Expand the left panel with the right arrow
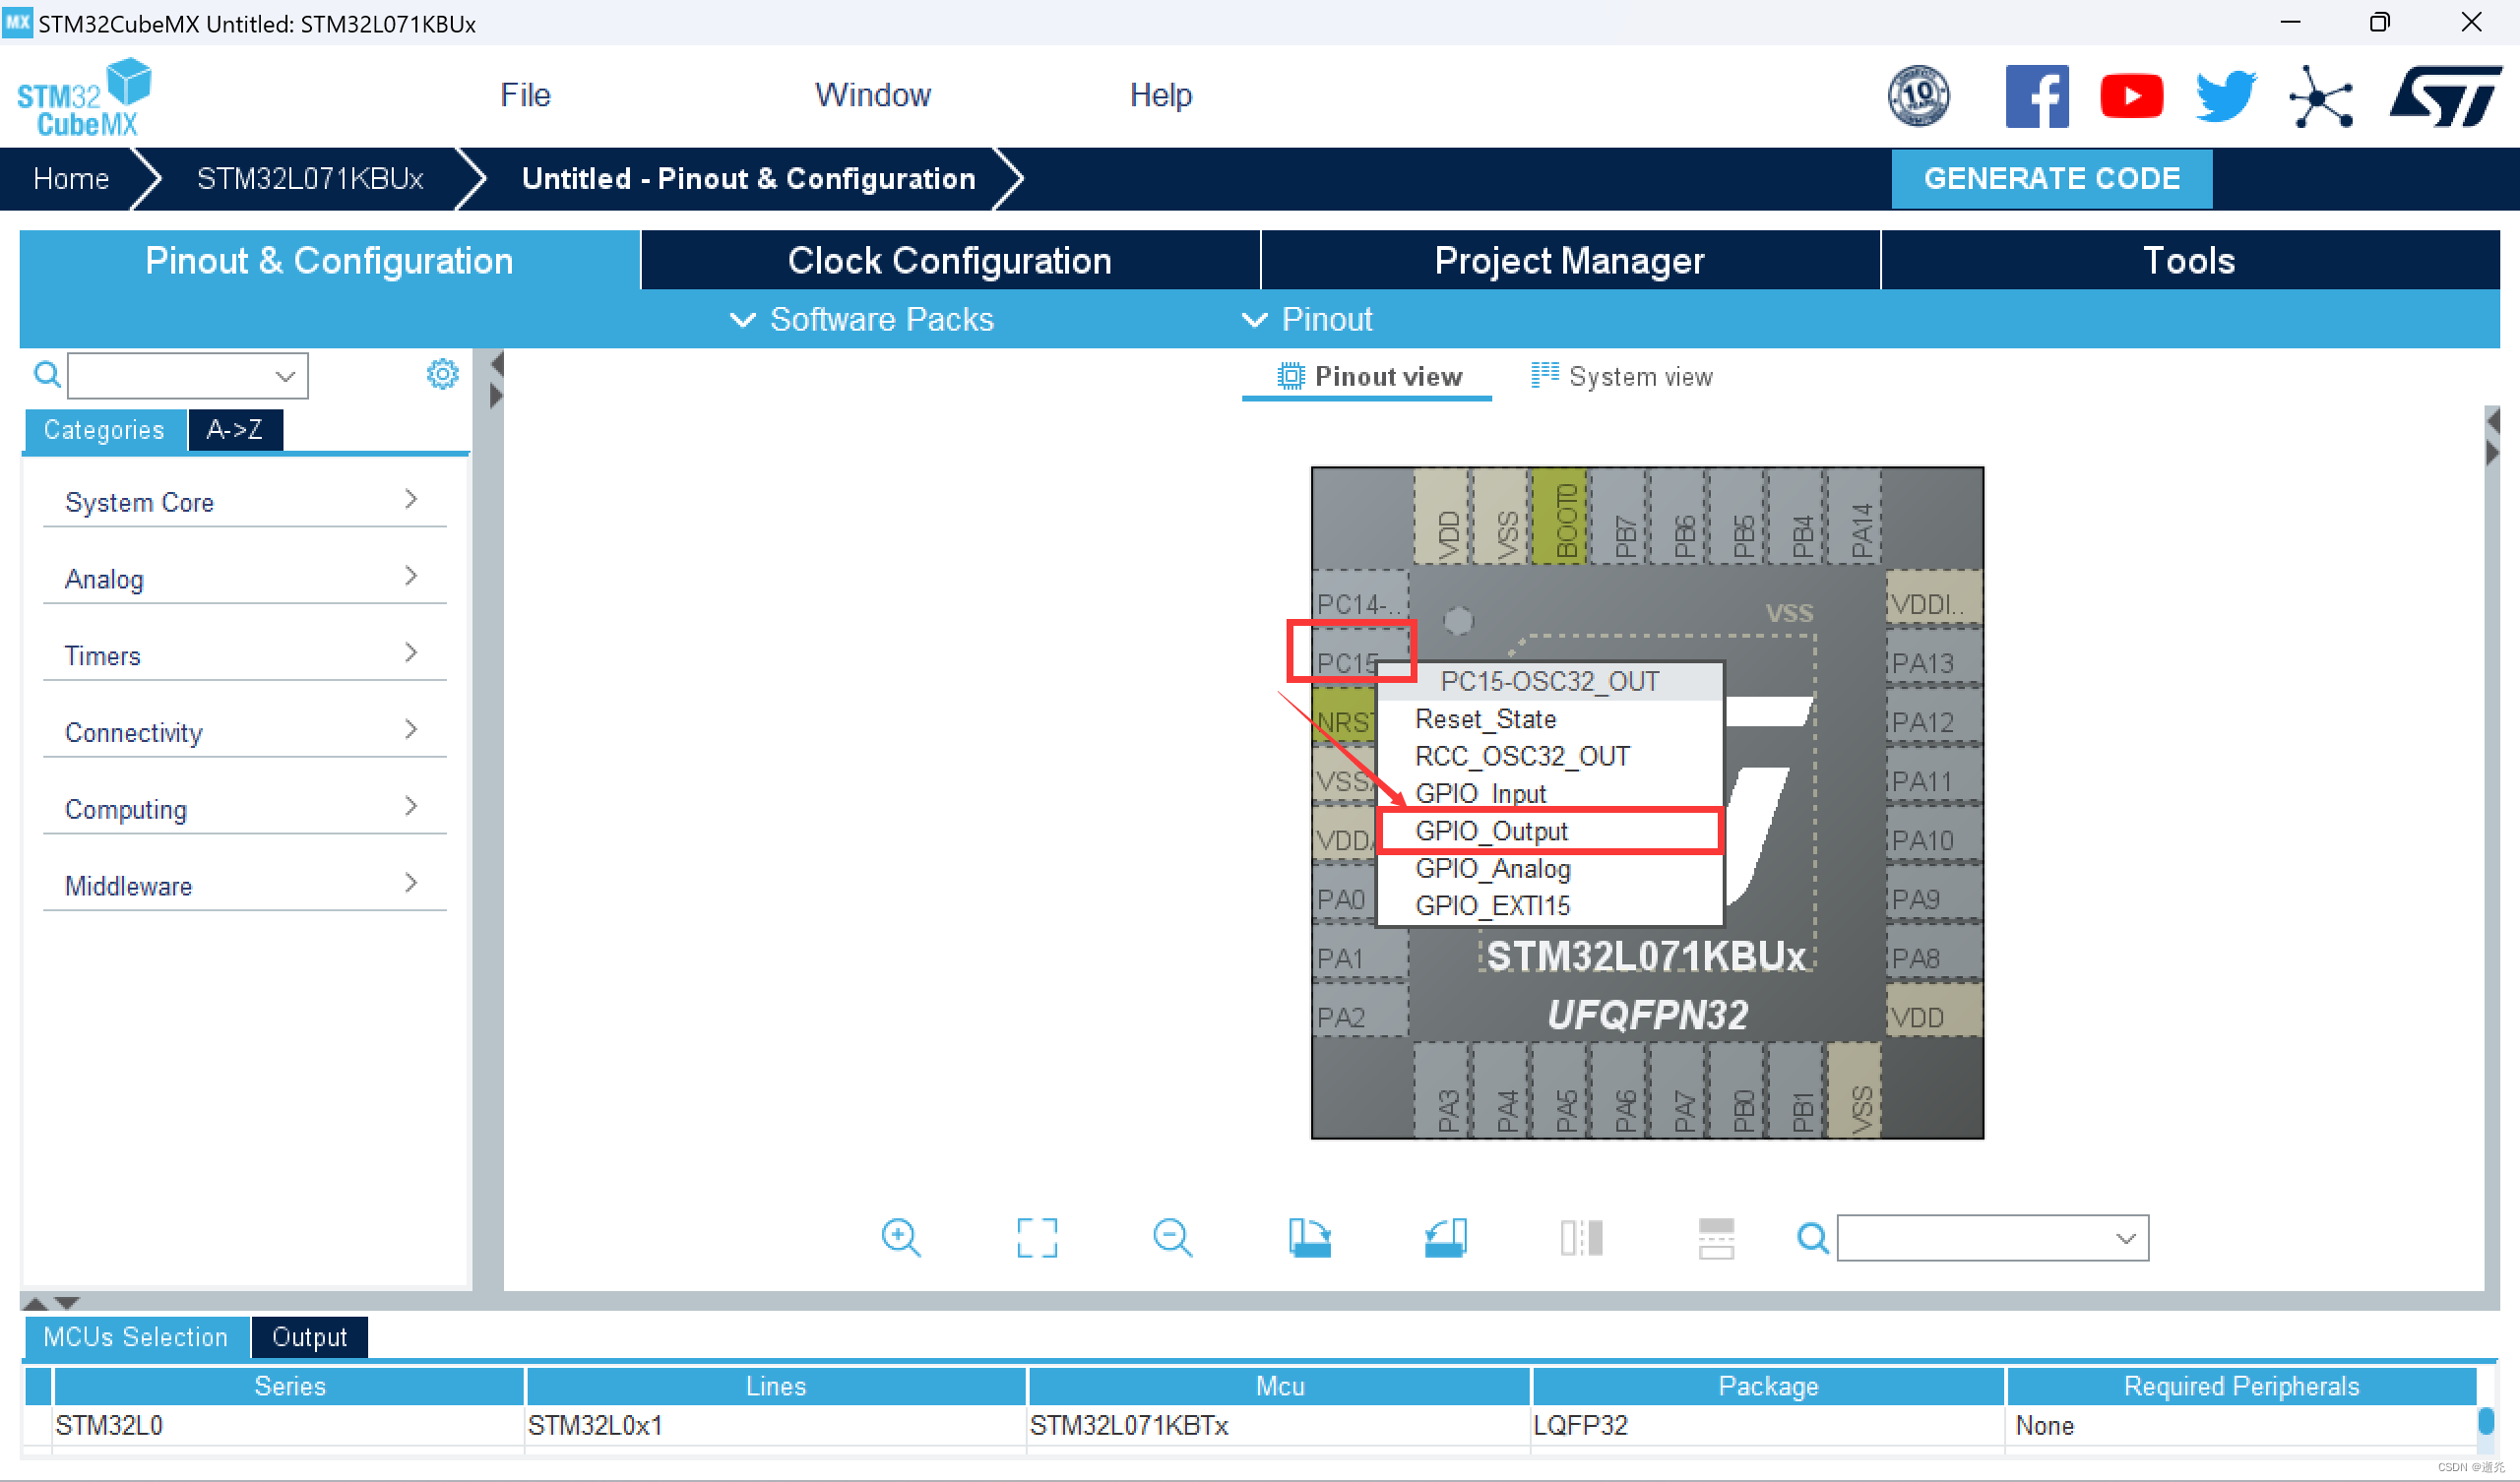The image size is (2520, 1482). point(496,397)
